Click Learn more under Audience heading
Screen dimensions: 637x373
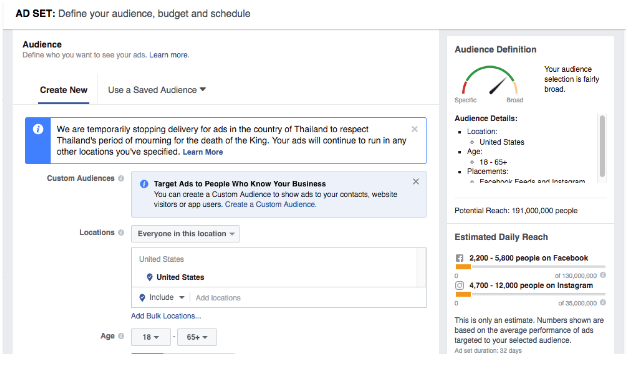pyautogui.click(x=169, y=55)
